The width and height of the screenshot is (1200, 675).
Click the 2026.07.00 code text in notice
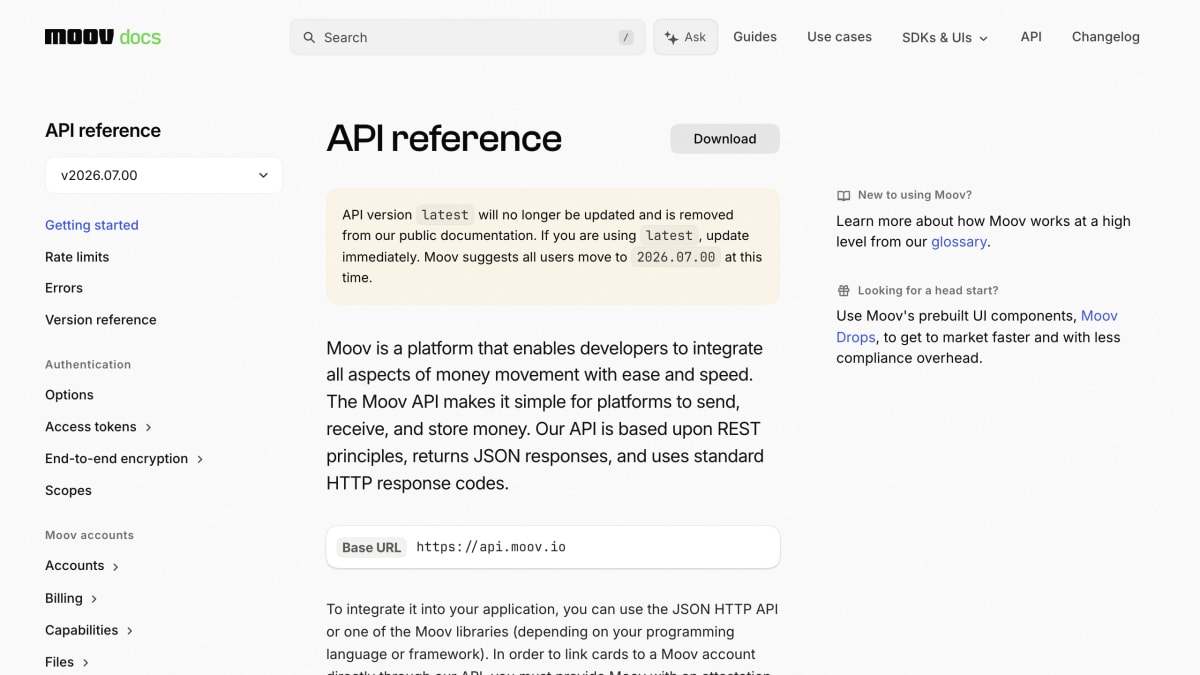pyautogui.click(x=676, y=257)
